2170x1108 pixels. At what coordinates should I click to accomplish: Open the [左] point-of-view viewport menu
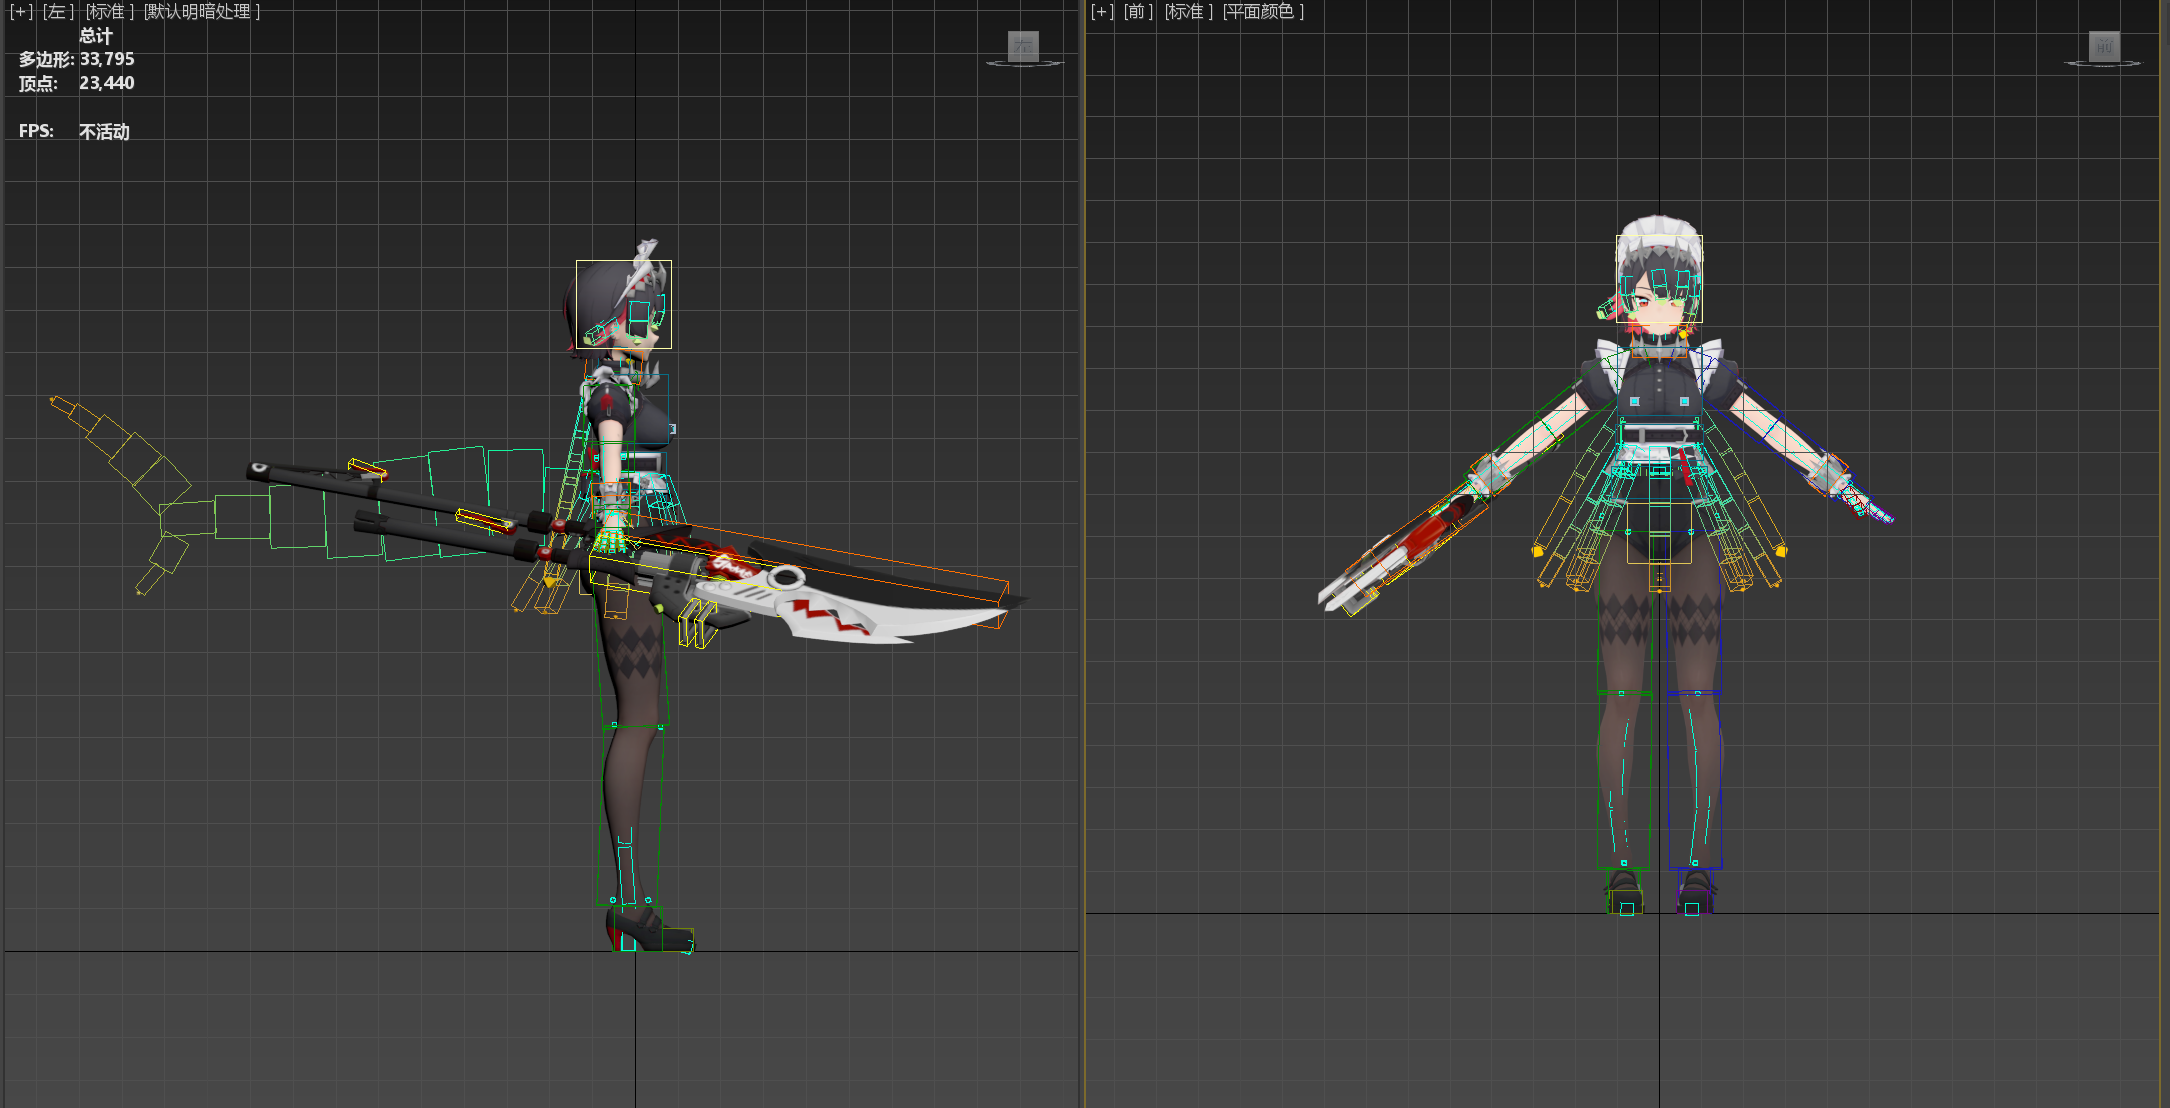point(58,12)
